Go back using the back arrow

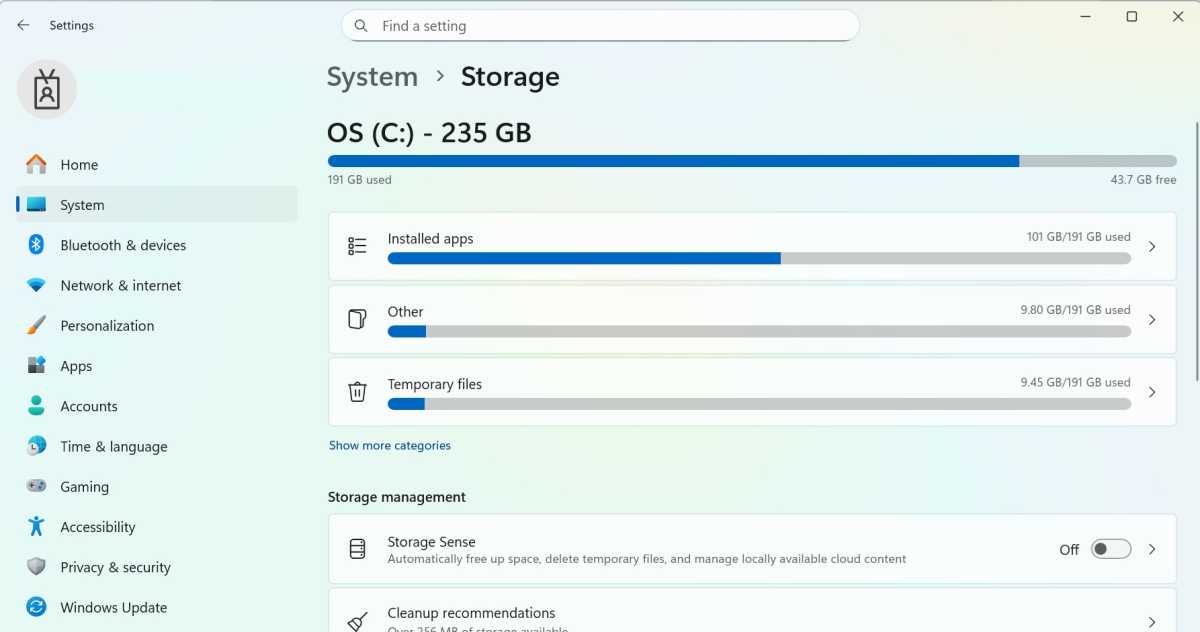pyautogui.click(x=22, y=24)
